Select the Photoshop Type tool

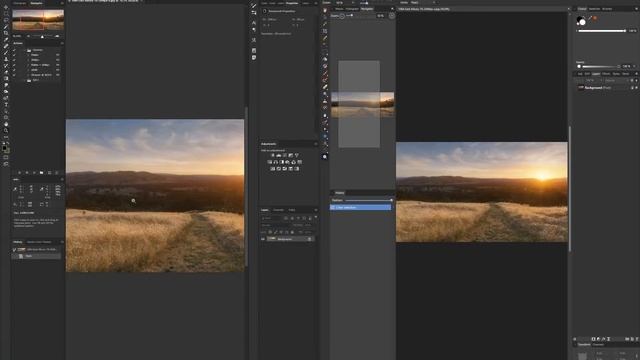tap(6, 104)
